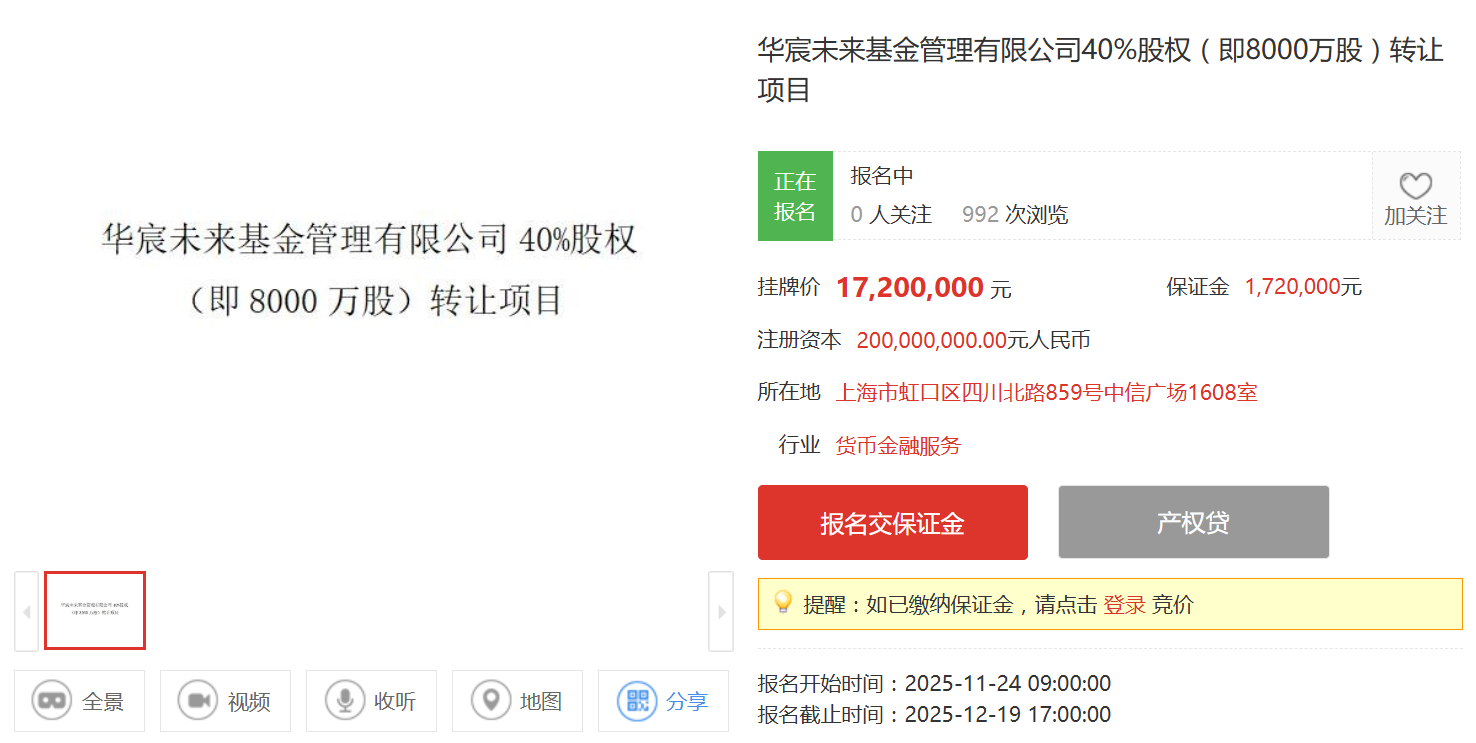Screen dimensions: 1476x743
Task: Follow the 登录 link to bid
Action: pos(1124,605)
